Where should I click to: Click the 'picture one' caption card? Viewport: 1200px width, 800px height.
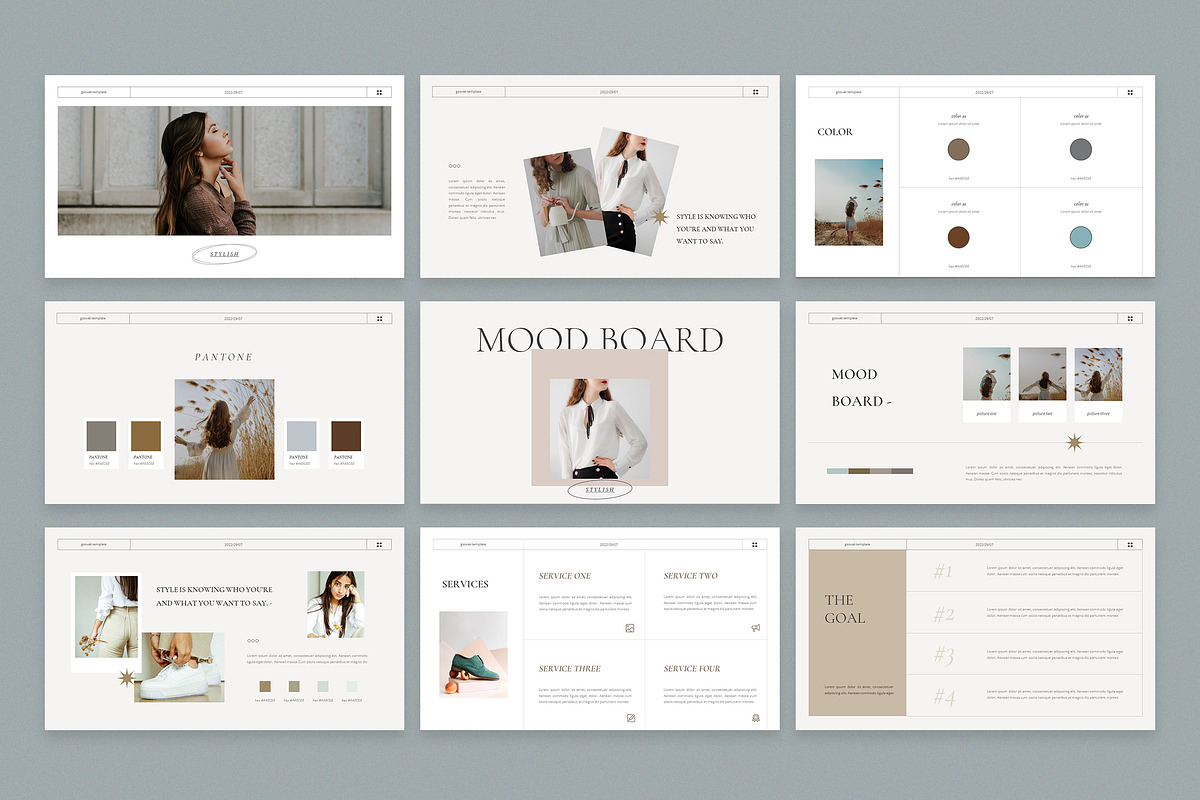(986, 412)
